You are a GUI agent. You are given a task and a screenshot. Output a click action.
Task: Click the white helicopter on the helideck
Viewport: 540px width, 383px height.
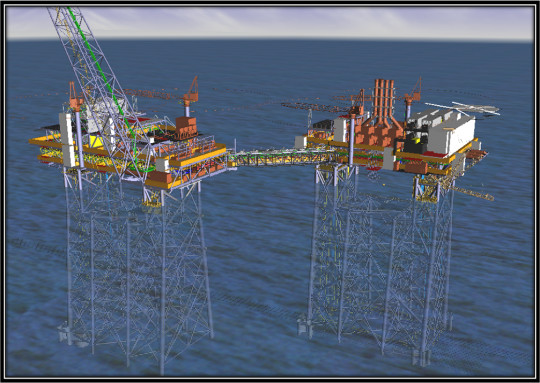[463, 108]
